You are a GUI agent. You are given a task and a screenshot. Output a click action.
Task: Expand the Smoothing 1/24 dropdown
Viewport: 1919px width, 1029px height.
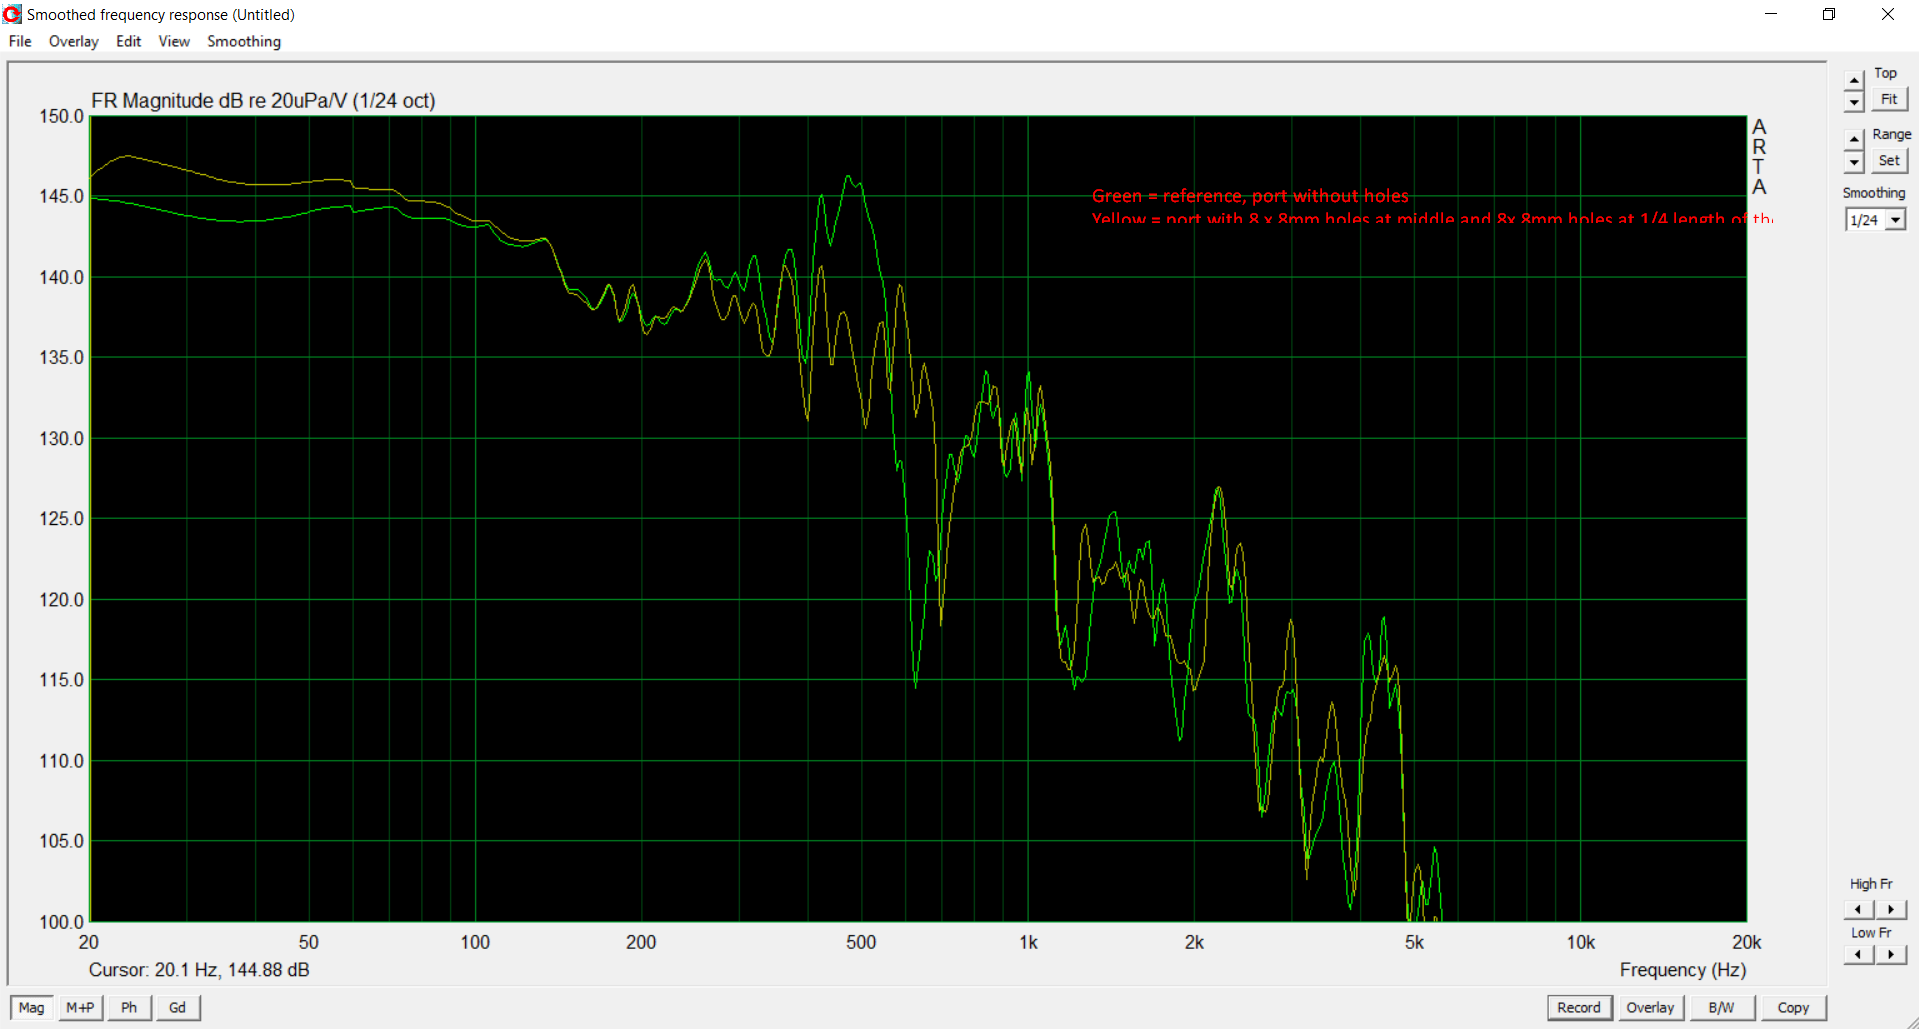(x=1895, y=220)
